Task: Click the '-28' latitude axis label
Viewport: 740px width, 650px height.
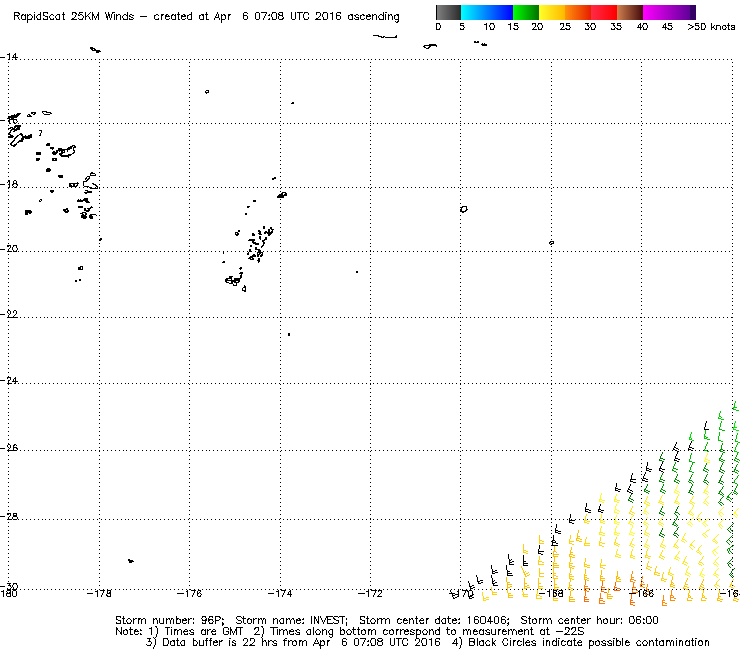Action: click(9, 516)
